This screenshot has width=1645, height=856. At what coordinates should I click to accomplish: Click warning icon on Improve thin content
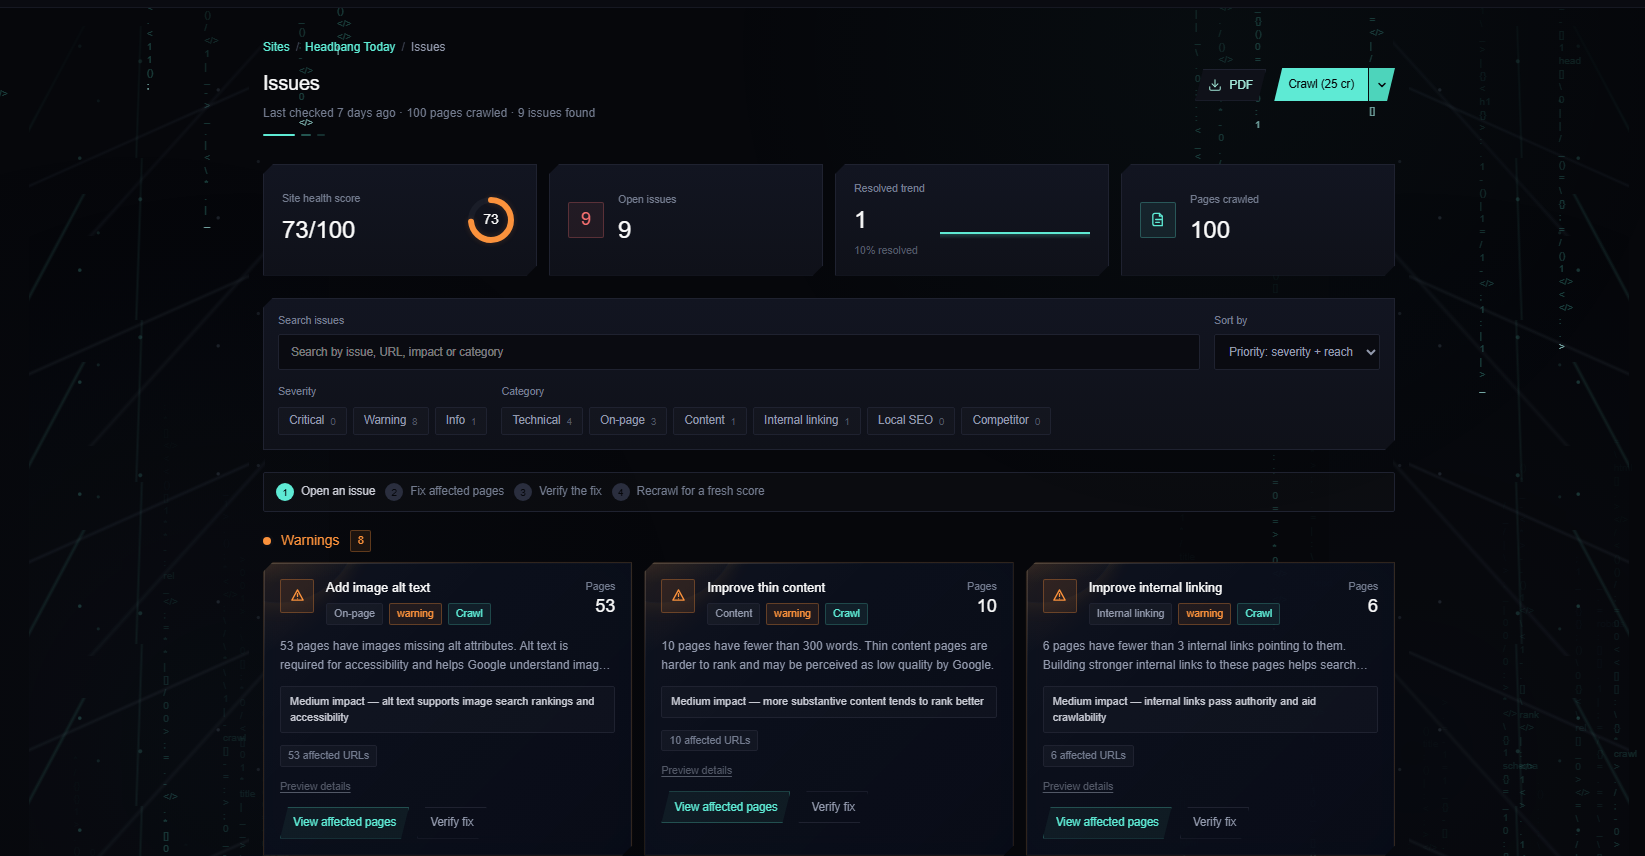coord(678,596)
